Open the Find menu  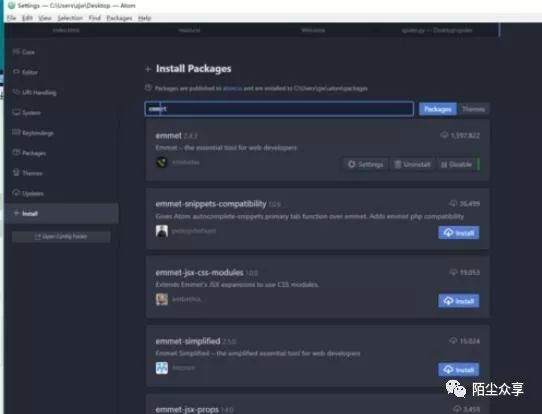(x=95, y=18)
